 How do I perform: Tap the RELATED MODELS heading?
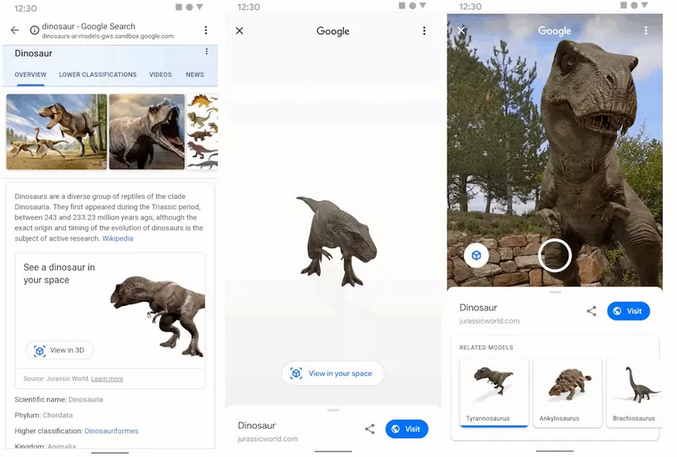[486, 347]
